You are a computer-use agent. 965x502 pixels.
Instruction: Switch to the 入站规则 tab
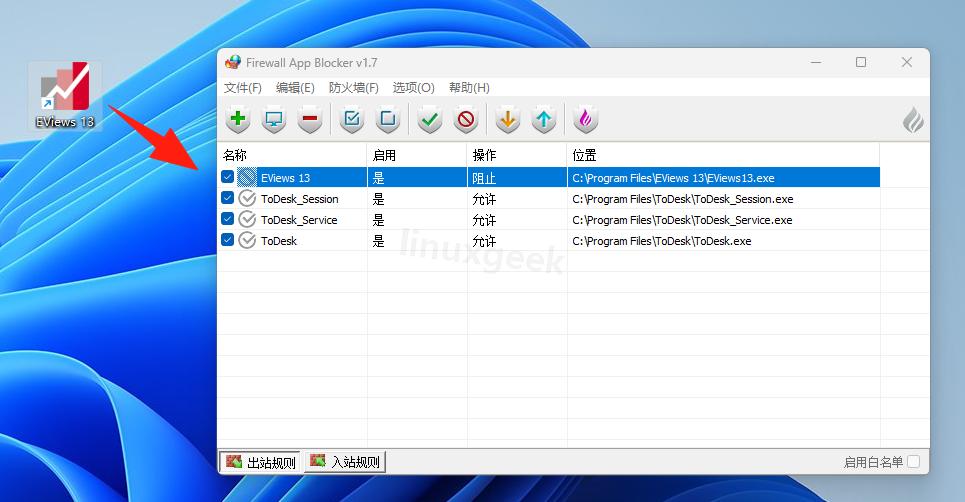pyautogui.click(x=345, y=461)
